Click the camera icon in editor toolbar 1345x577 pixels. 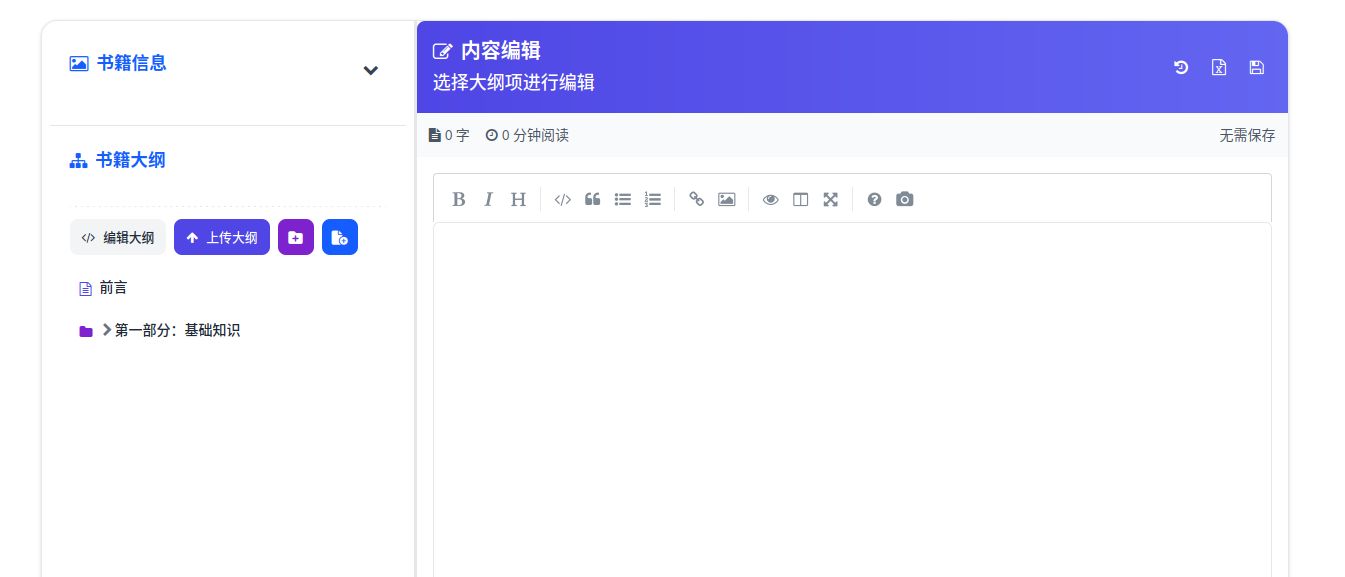pyautogui.click(x=905, y=199)
